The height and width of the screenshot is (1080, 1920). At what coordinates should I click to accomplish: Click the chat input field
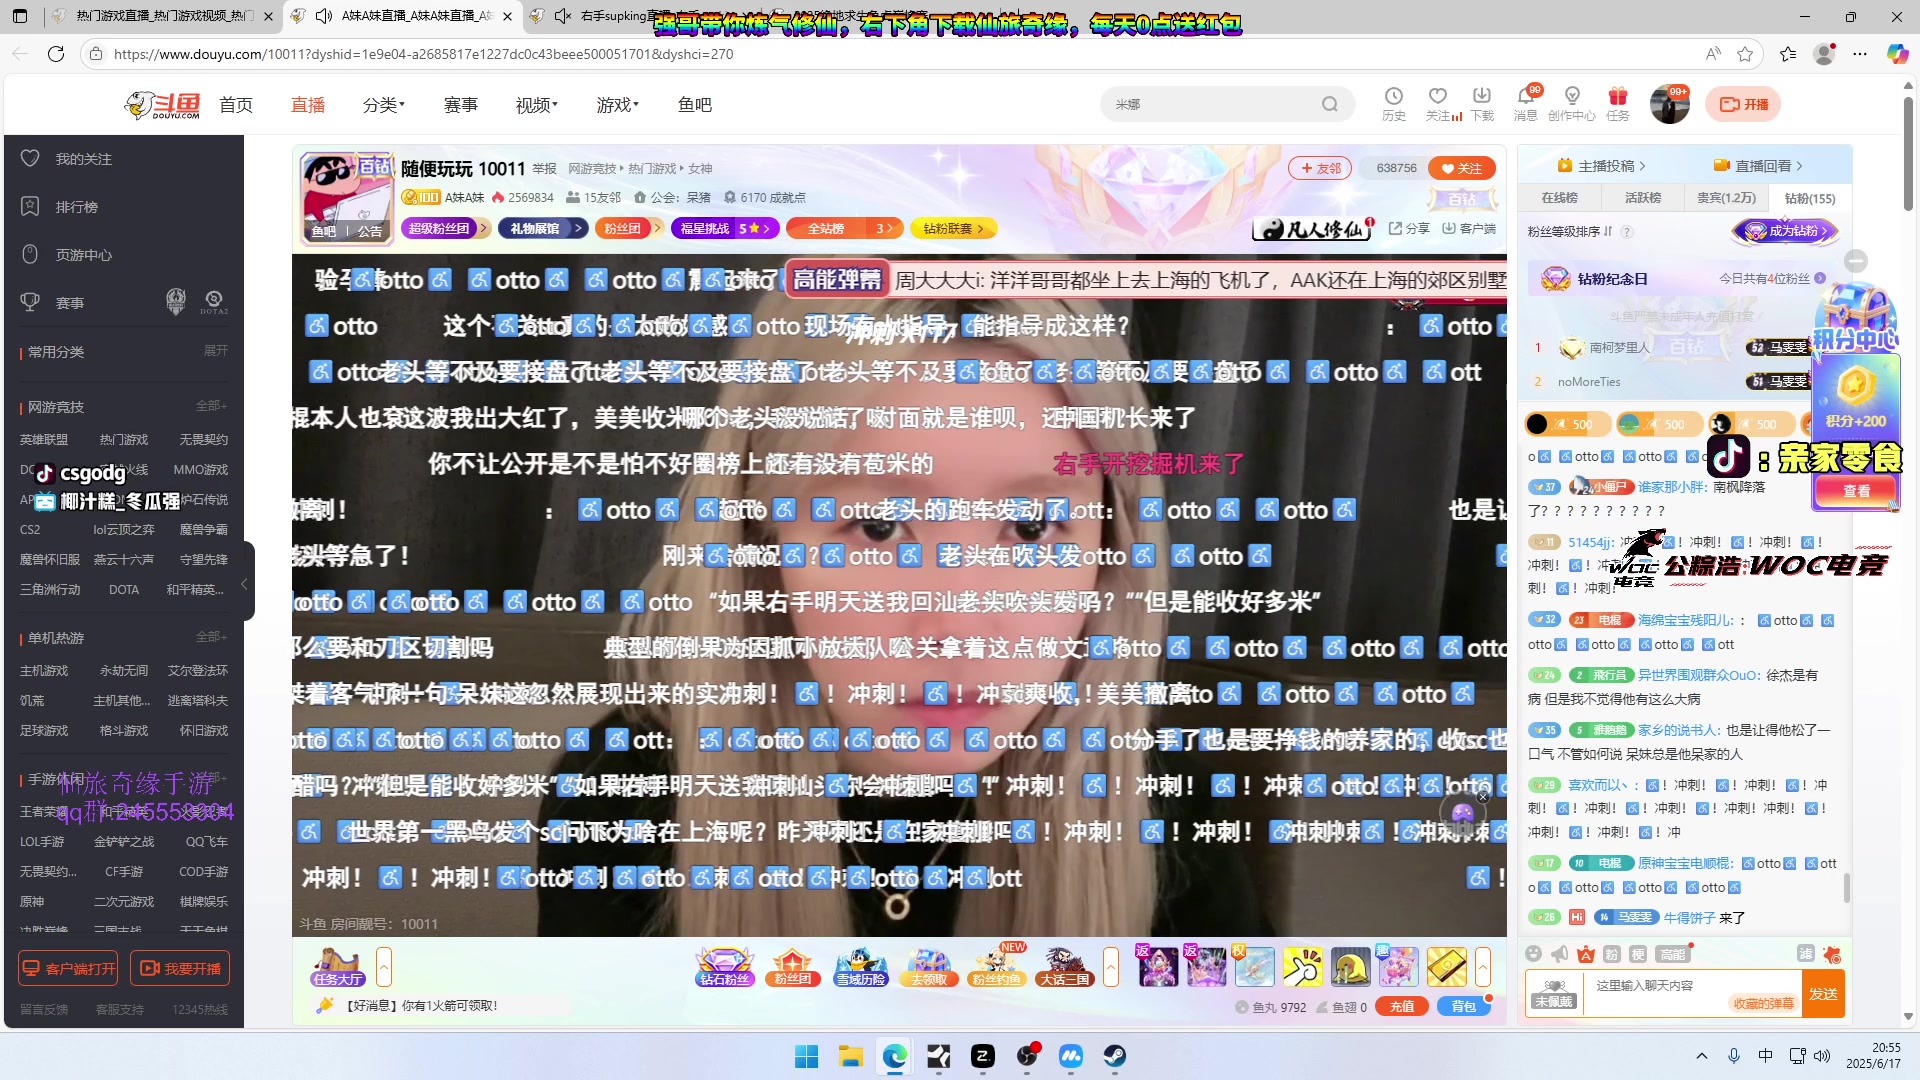1693,993
